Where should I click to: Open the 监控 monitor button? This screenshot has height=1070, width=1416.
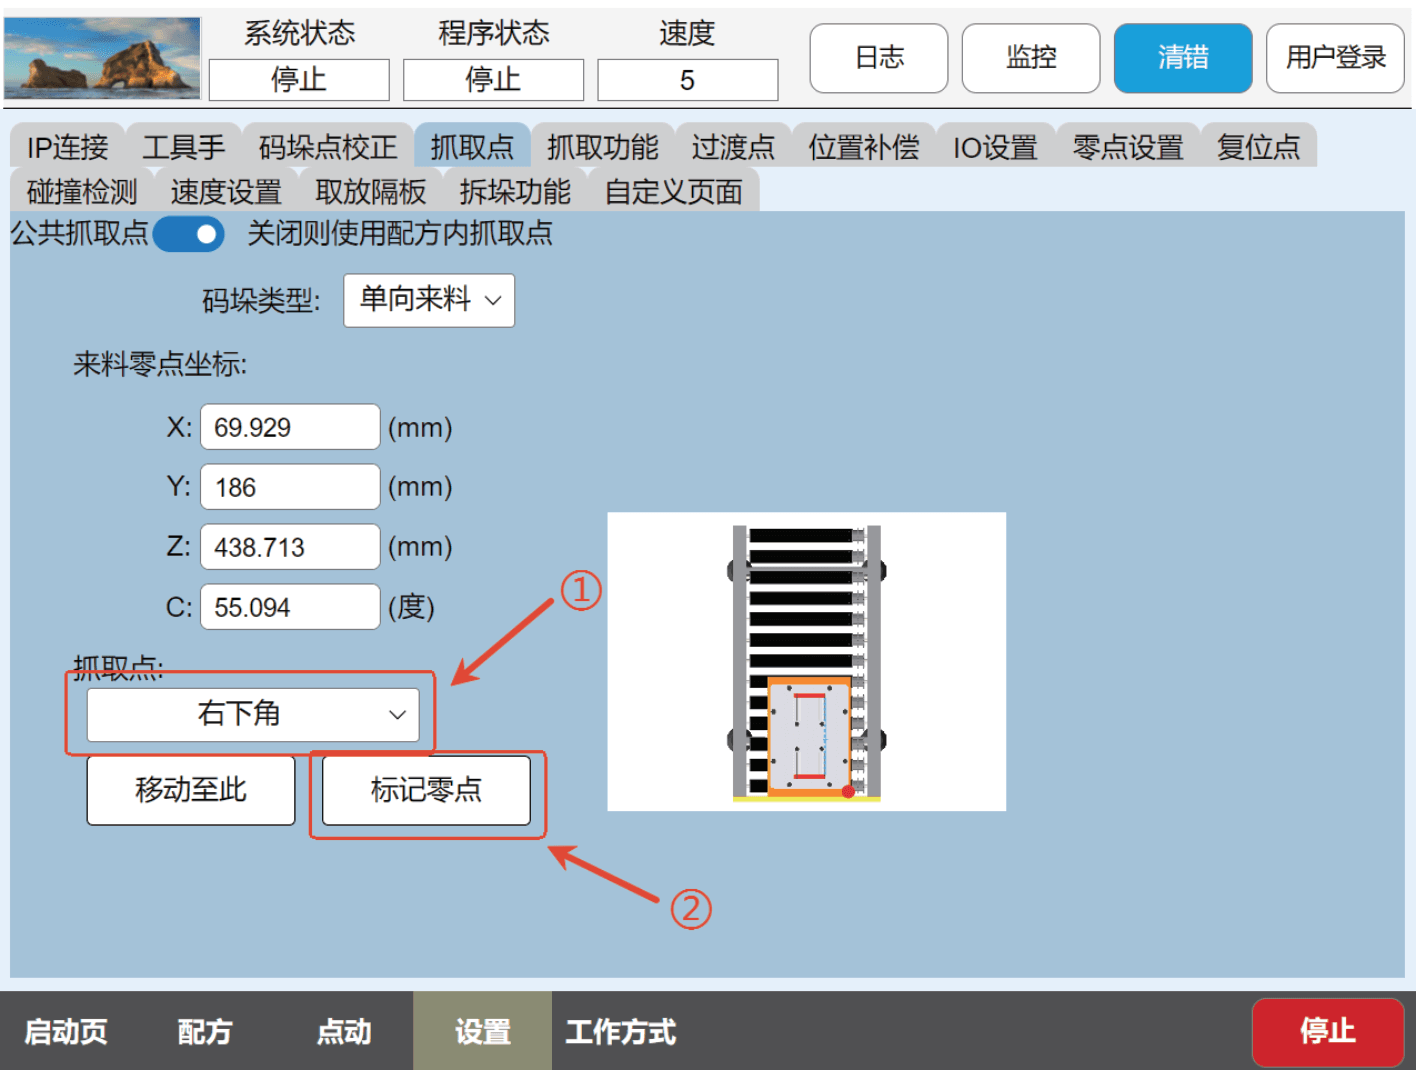click(1031, 58)
